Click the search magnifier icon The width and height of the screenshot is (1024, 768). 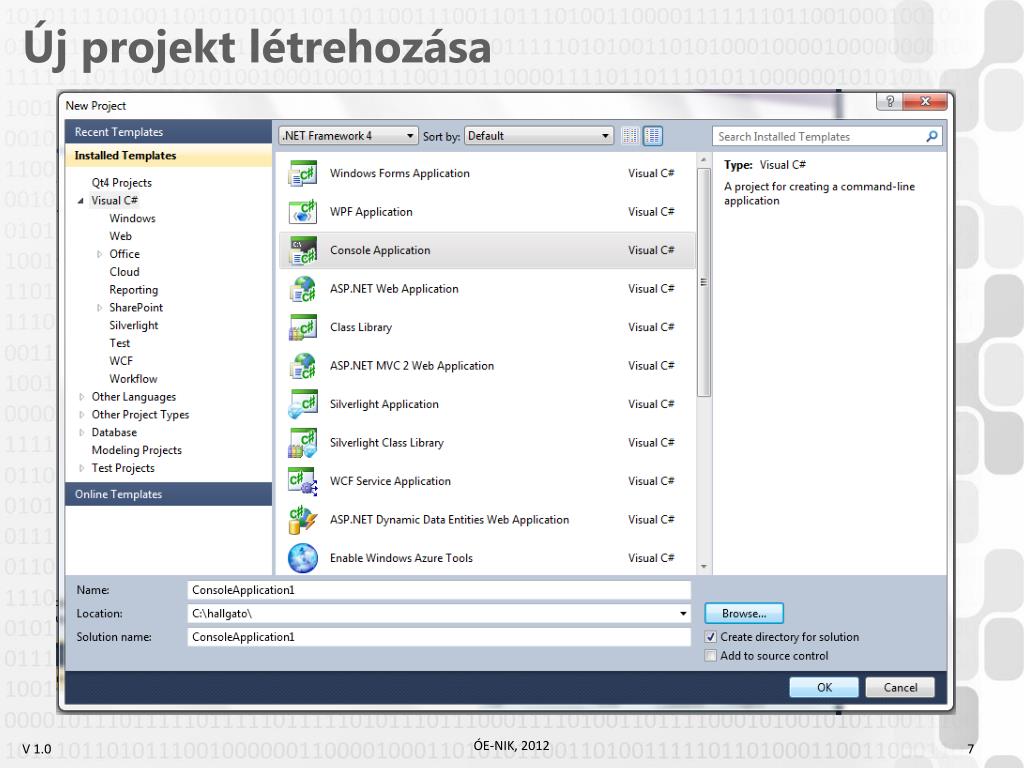932,136
